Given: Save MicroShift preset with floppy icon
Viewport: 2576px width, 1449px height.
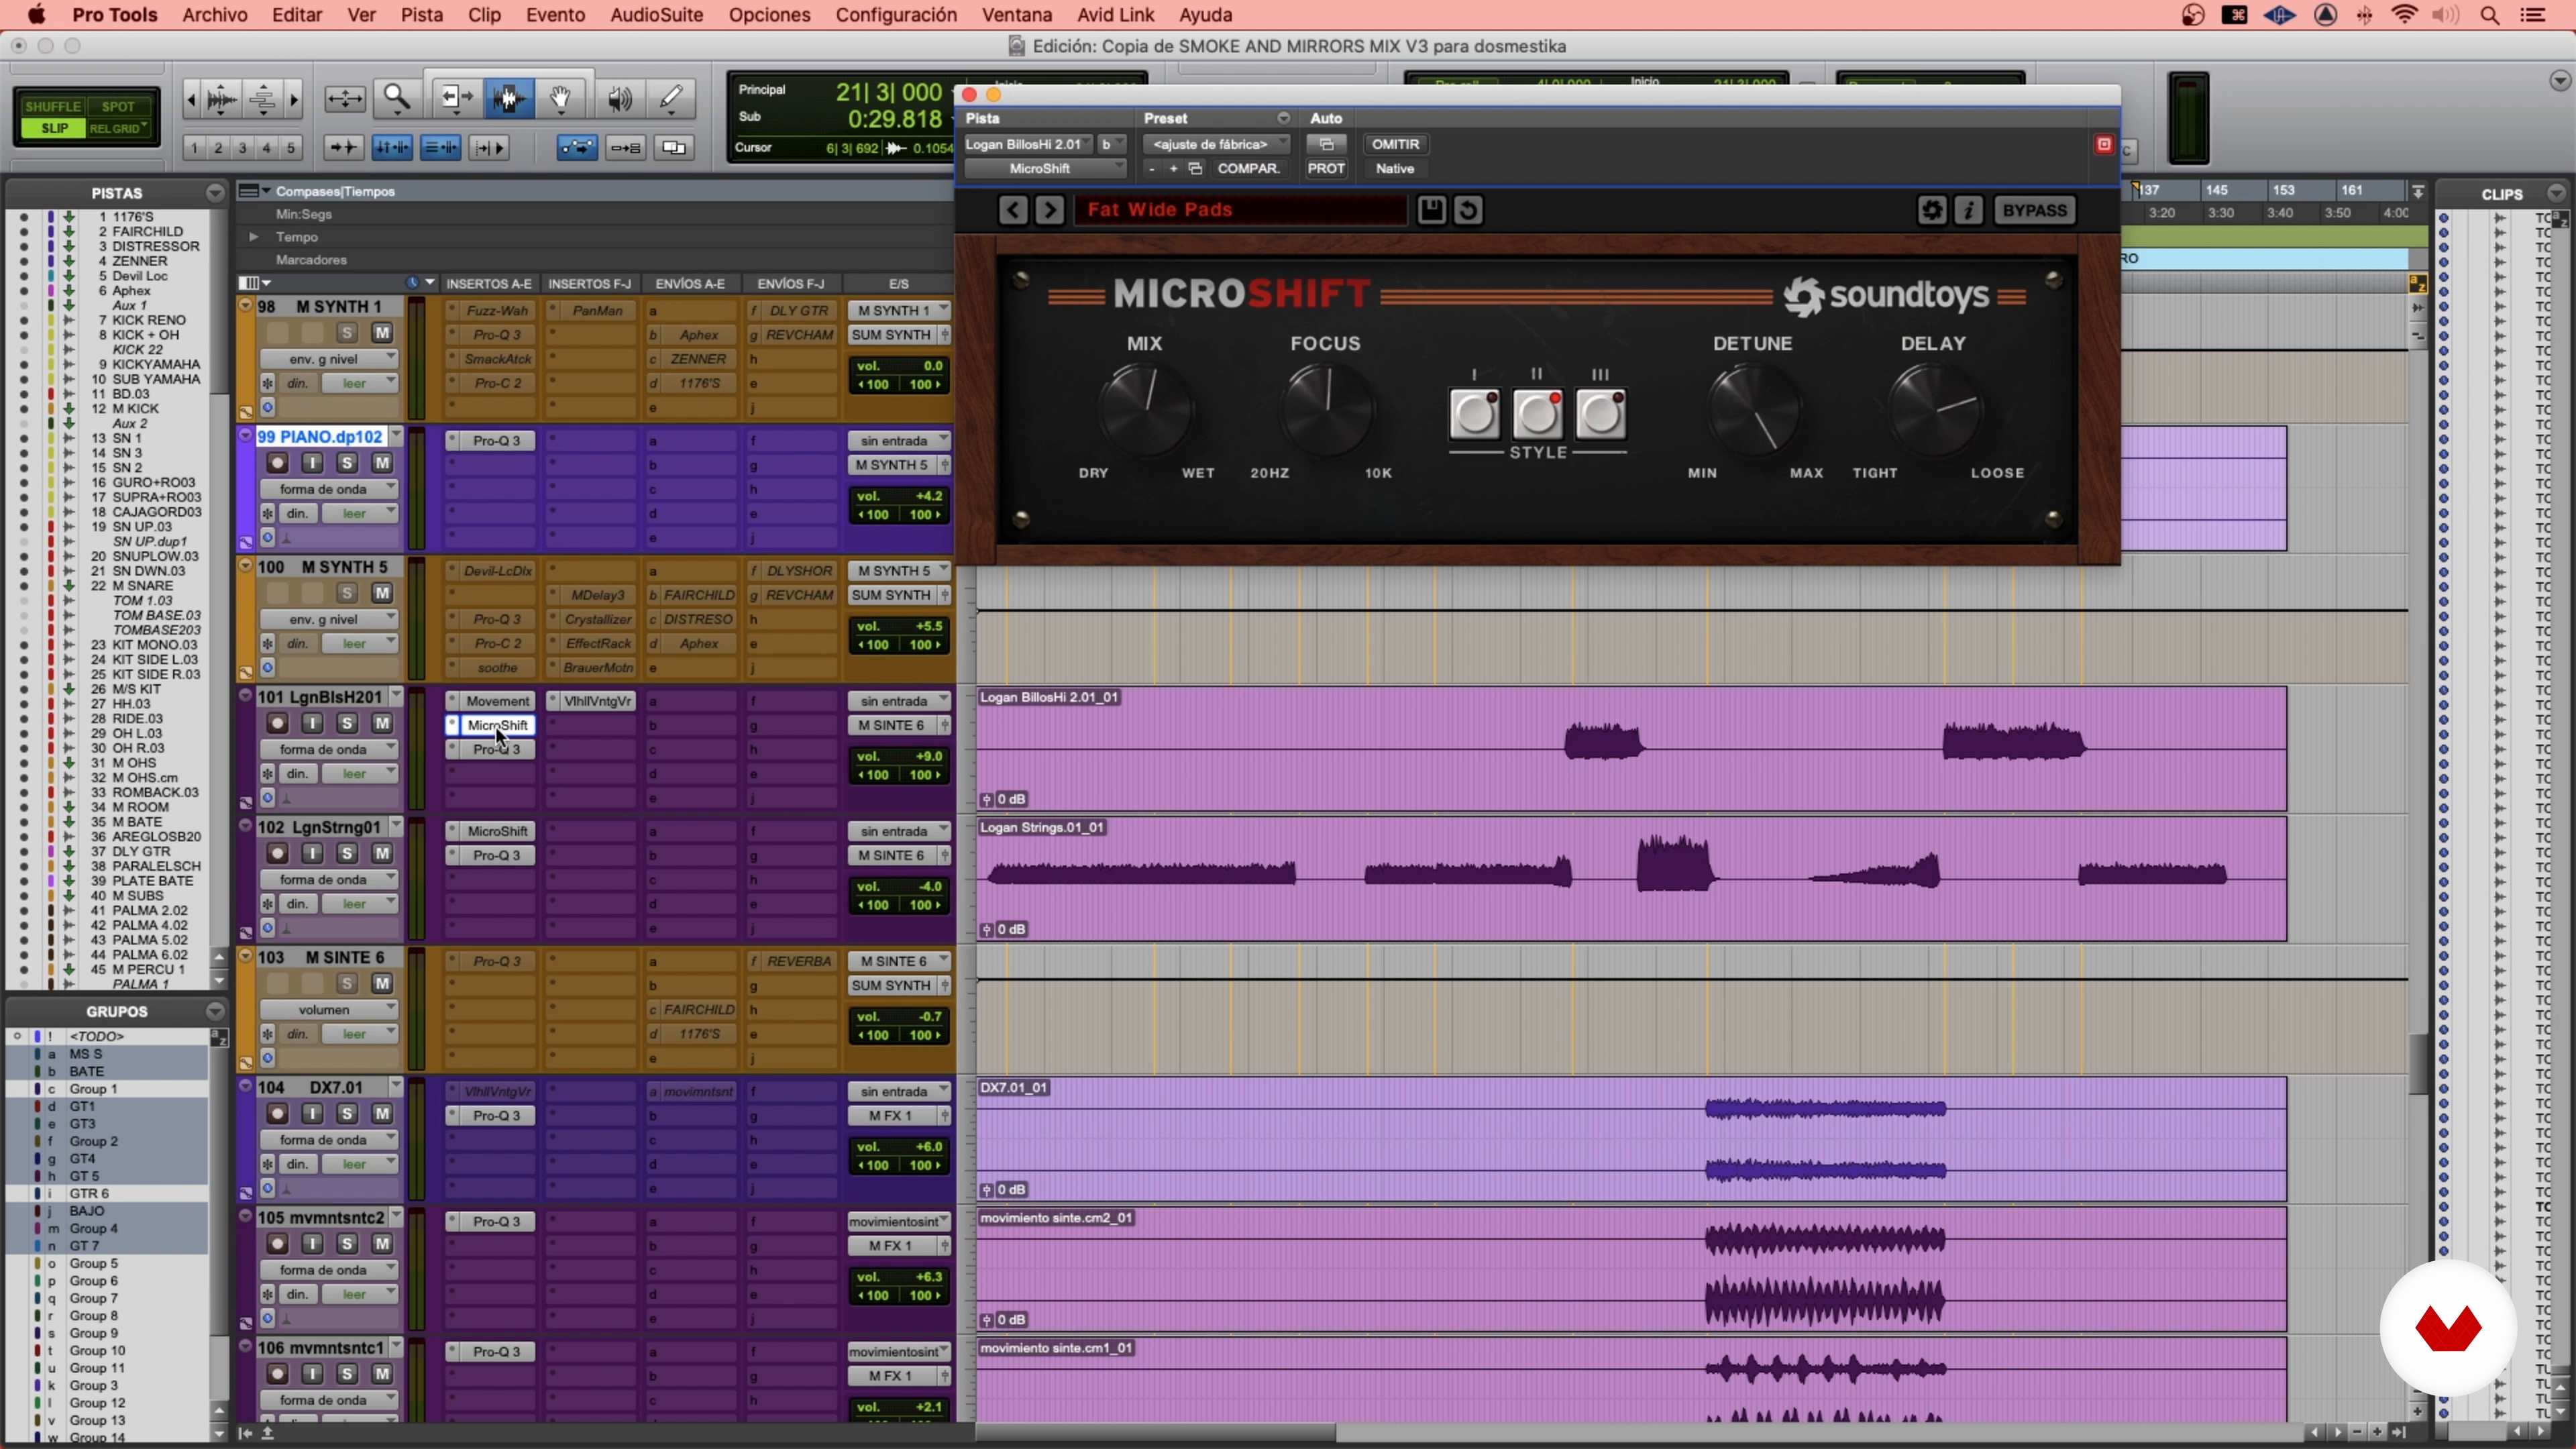Looking at the screenshot, I should point(1431,210).
